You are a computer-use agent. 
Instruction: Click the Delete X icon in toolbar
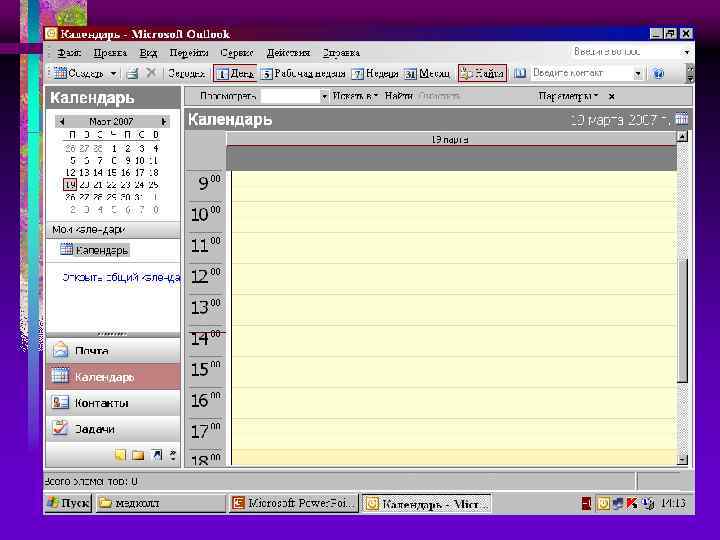(151, 73)
